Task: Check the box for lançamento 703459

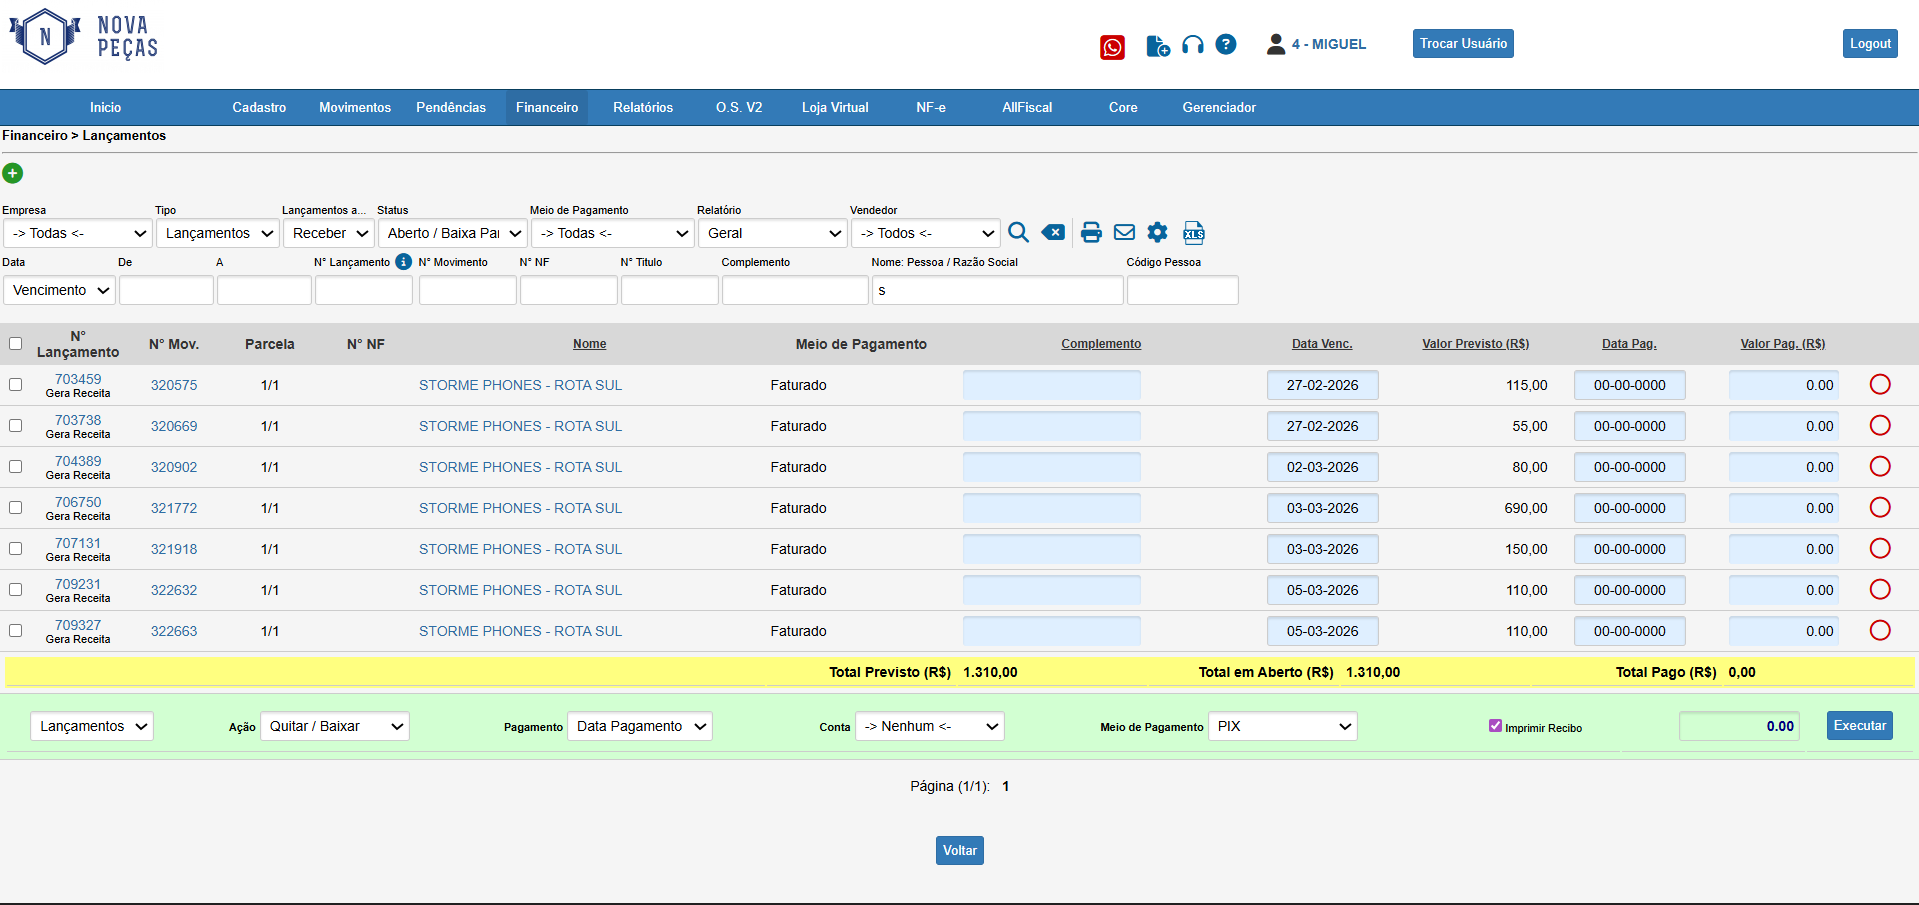Action: 15,385
